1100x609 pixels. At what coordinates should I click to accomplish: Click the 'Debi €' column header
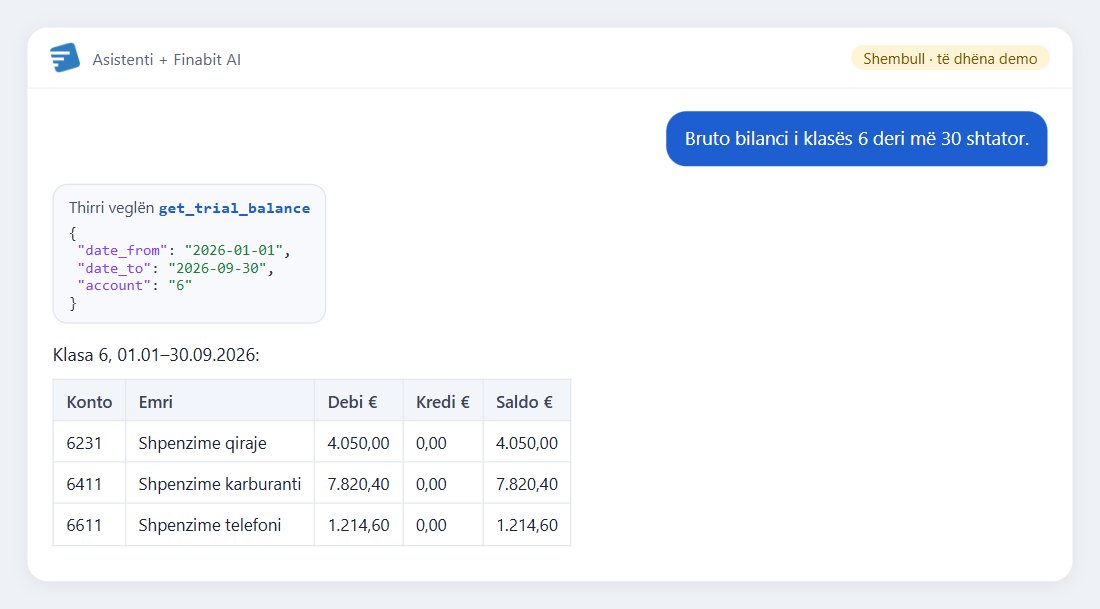pos(358,402)
